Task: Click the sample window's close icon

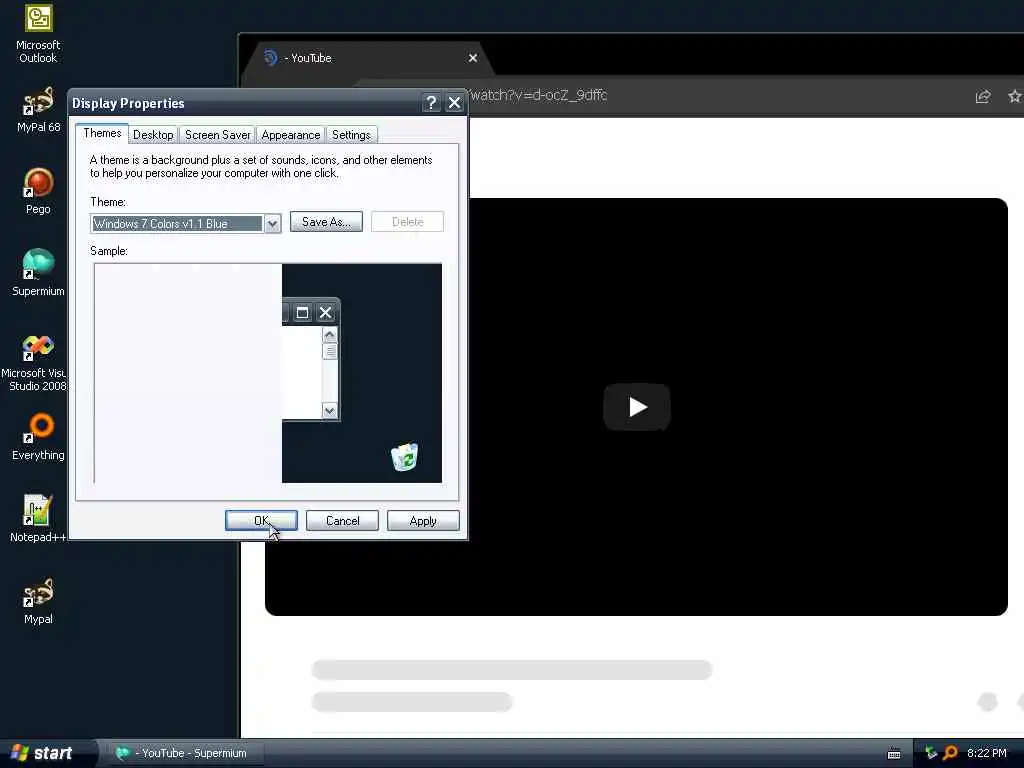Action: click(x=325, y=313)
